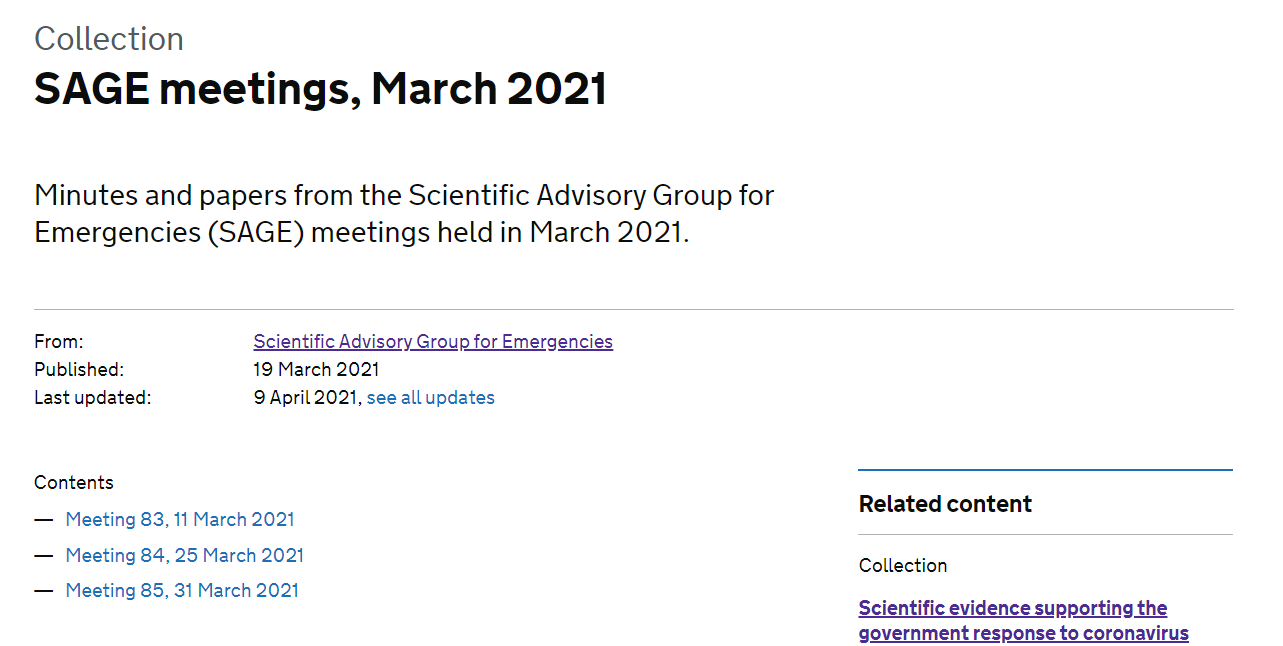Click the dash before Meeting 84
Image resolution: width=1283 pixels, height=646 pixels.
point(43,556)
